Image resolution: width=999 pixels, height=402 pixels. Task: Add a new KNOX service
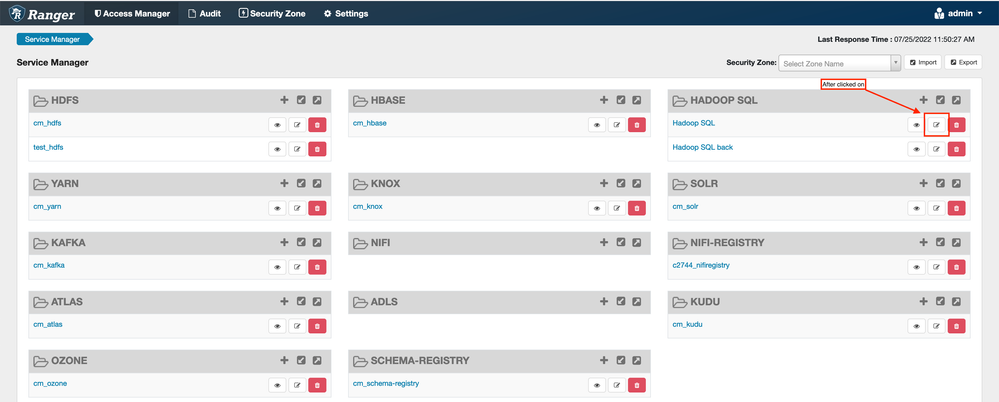(604, 183)
